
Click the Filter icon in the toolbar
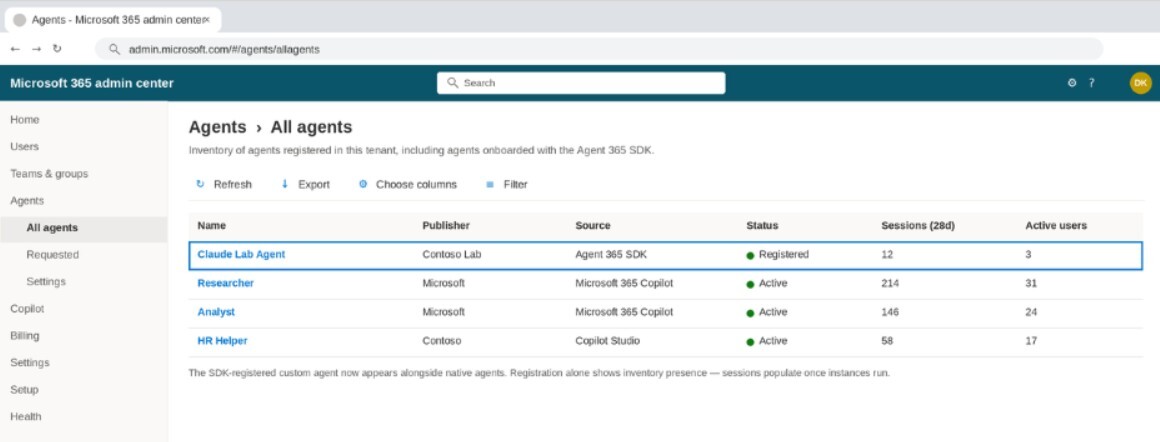(490, 184)
